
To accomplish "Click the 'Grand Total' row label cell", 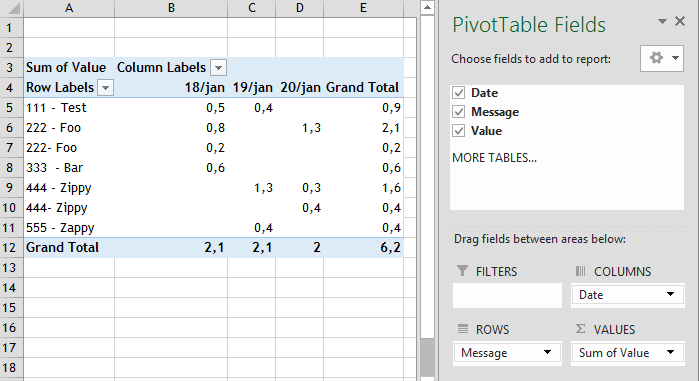I will click(x=69, y=247).
